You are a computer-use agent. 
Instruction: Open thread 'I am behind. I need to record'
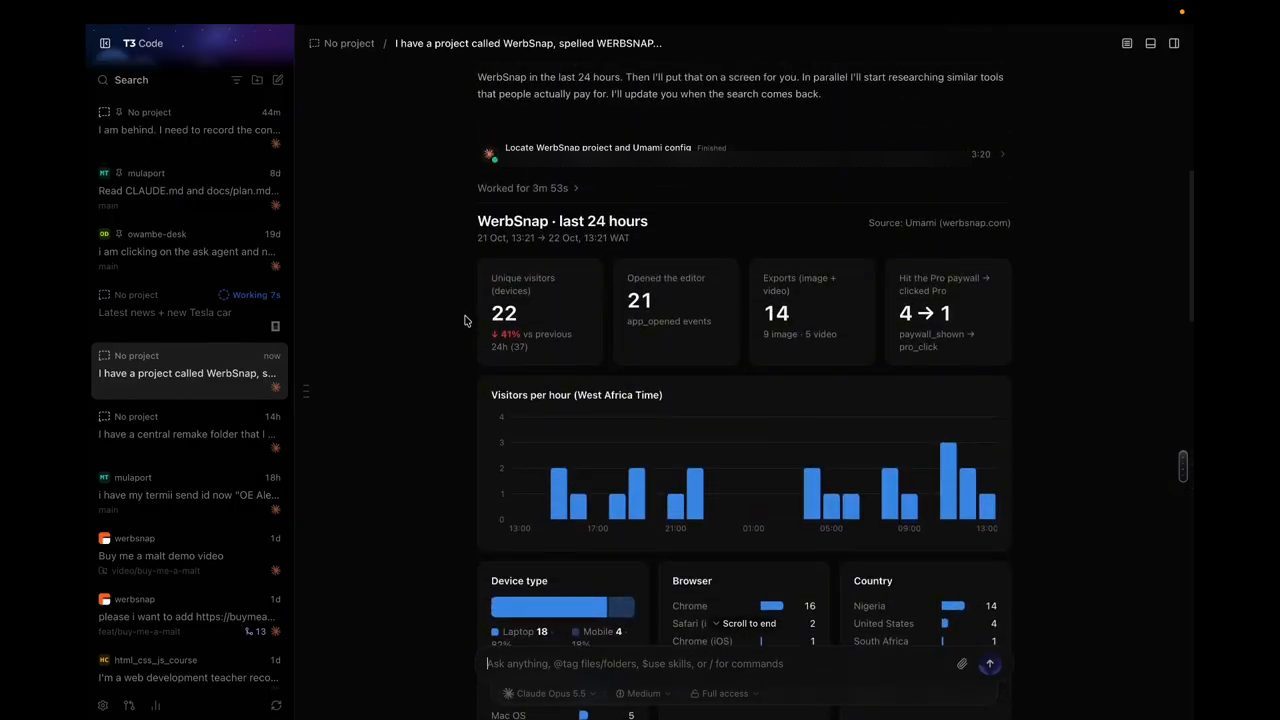point(189,130)
